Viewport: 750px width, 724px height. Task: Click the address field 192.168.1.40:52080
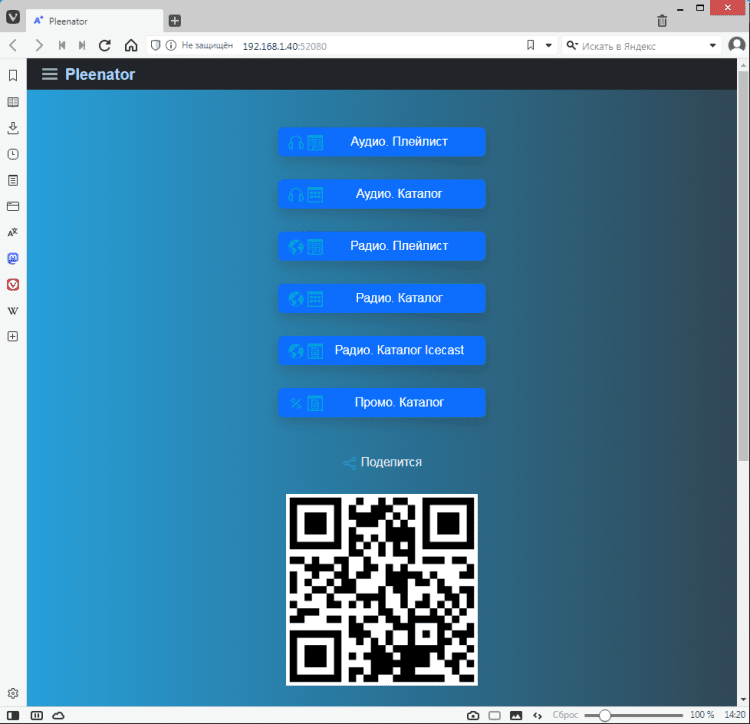[x=284, y=46]
